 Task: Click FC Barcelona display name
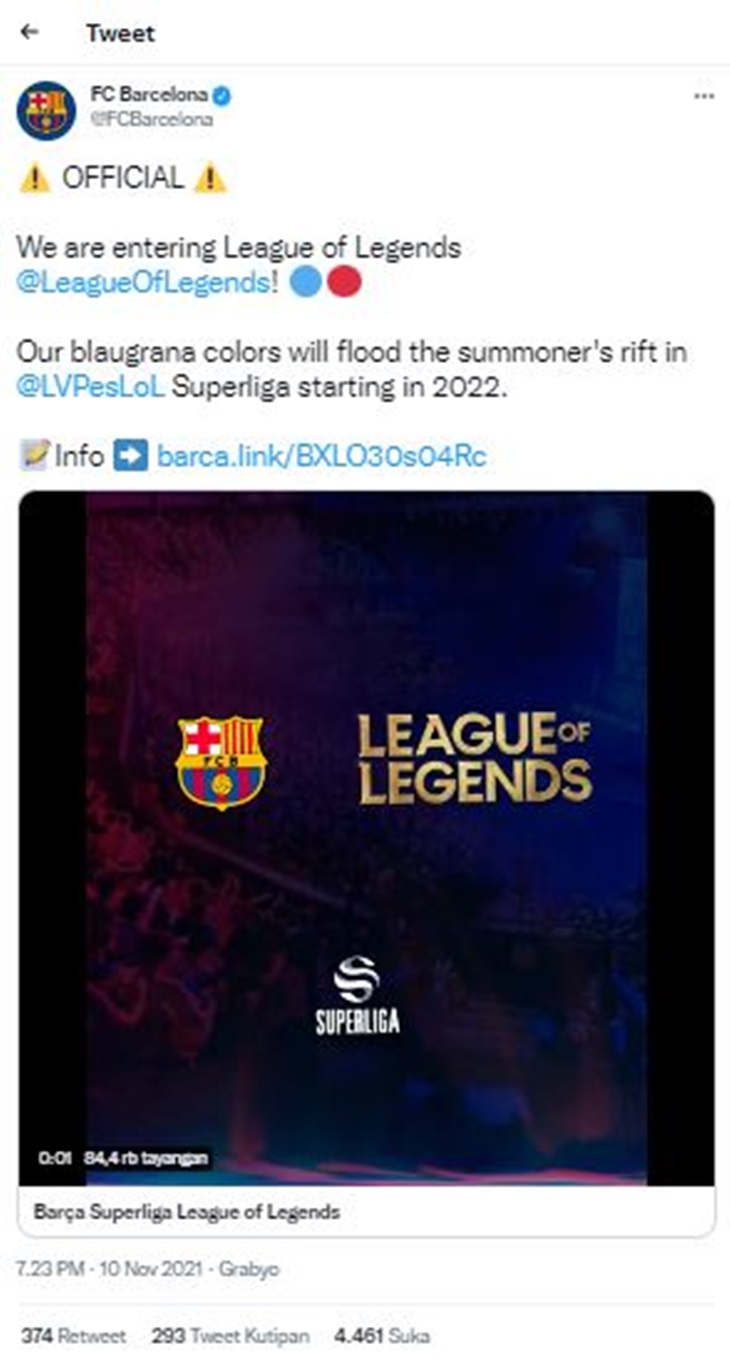[149, 96]
